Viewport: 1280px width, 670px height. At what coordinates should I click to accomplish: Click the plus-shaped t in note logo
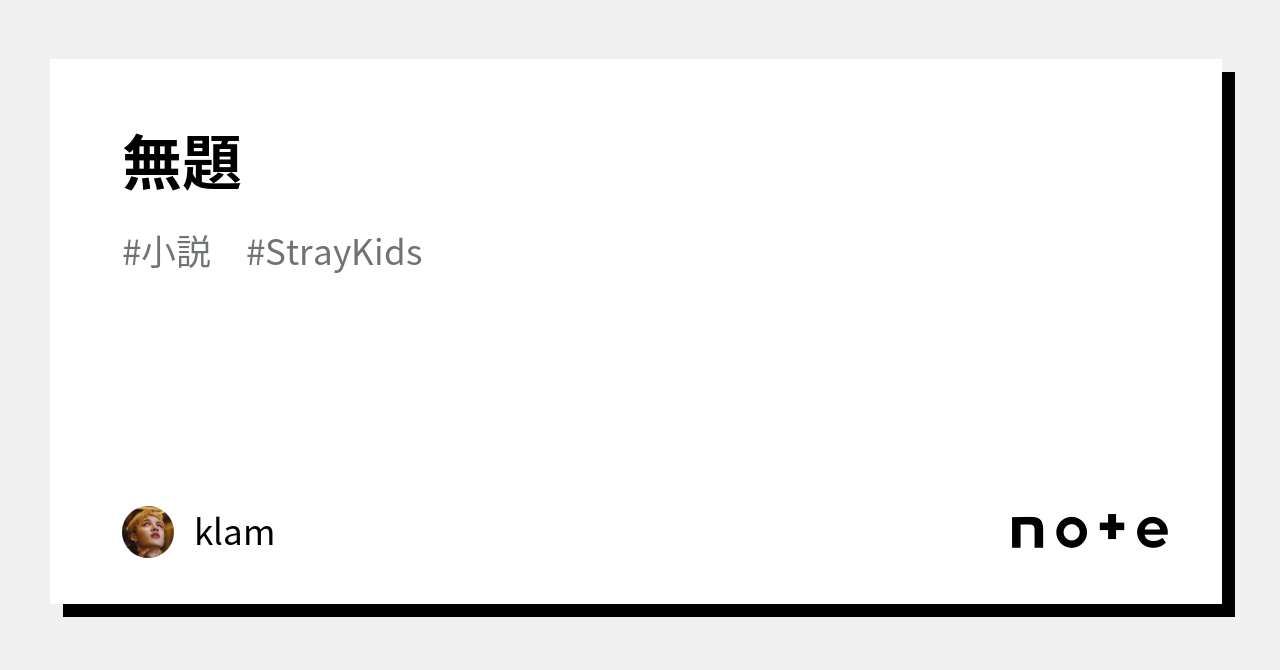(x=1113, y=529)
